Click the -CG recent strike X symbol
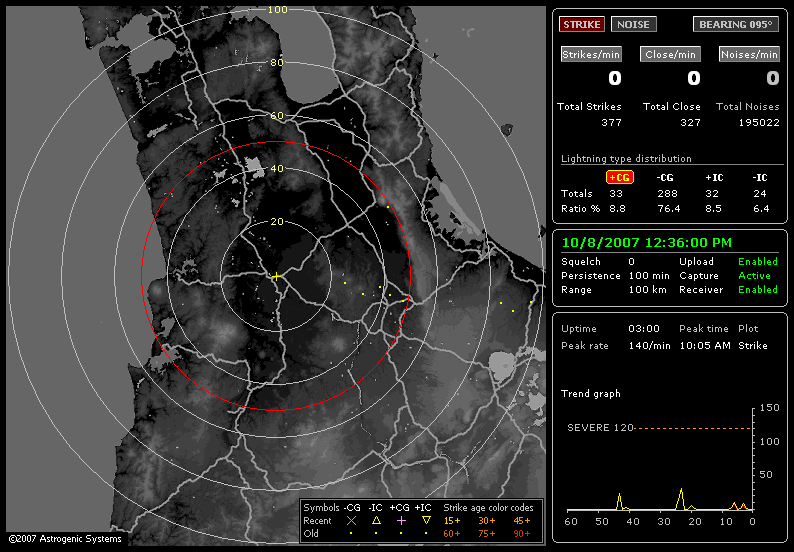 point(351,521)
